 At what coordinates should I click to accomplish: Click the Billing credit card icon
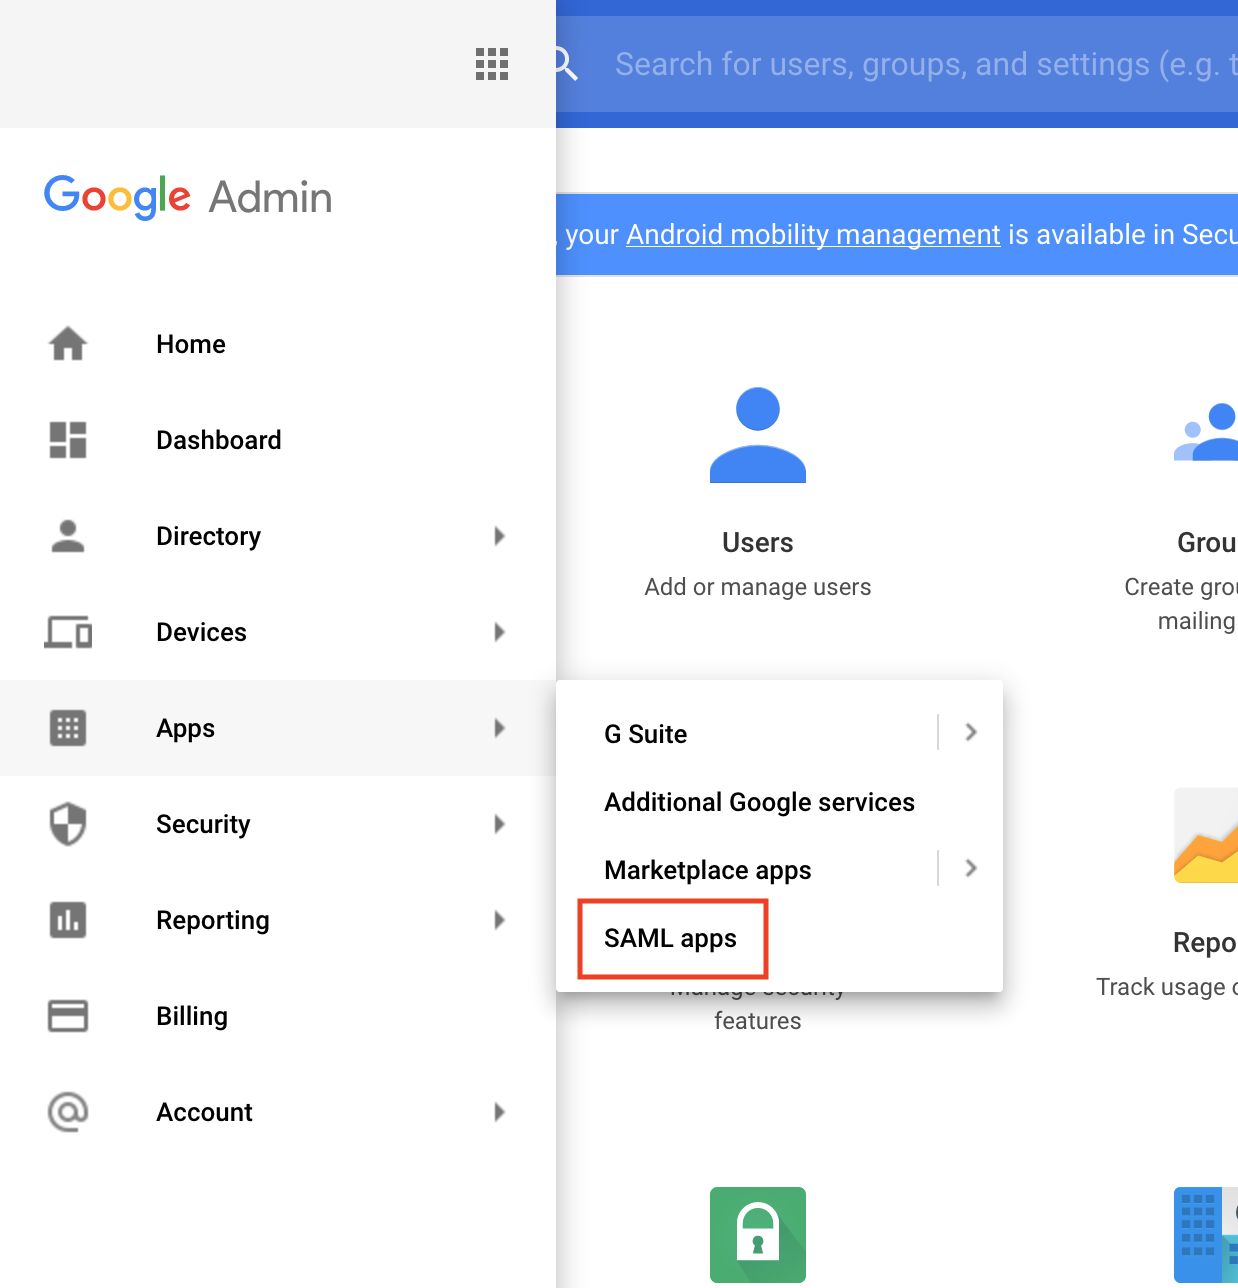tap(68, 1016)
